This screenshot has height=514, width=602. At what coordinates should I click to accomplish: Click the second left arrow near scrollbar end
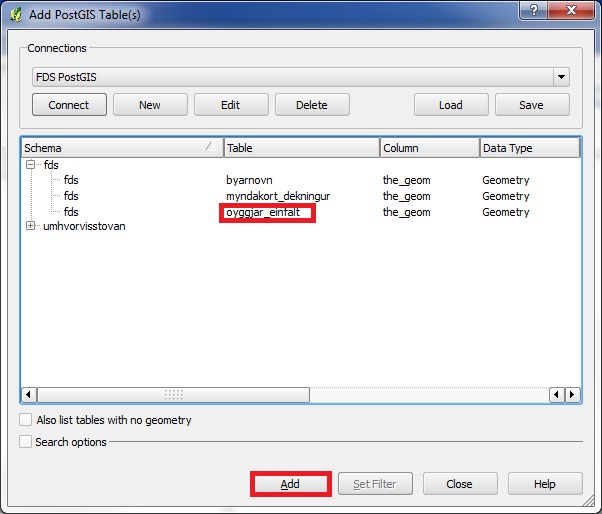point(557,395)
